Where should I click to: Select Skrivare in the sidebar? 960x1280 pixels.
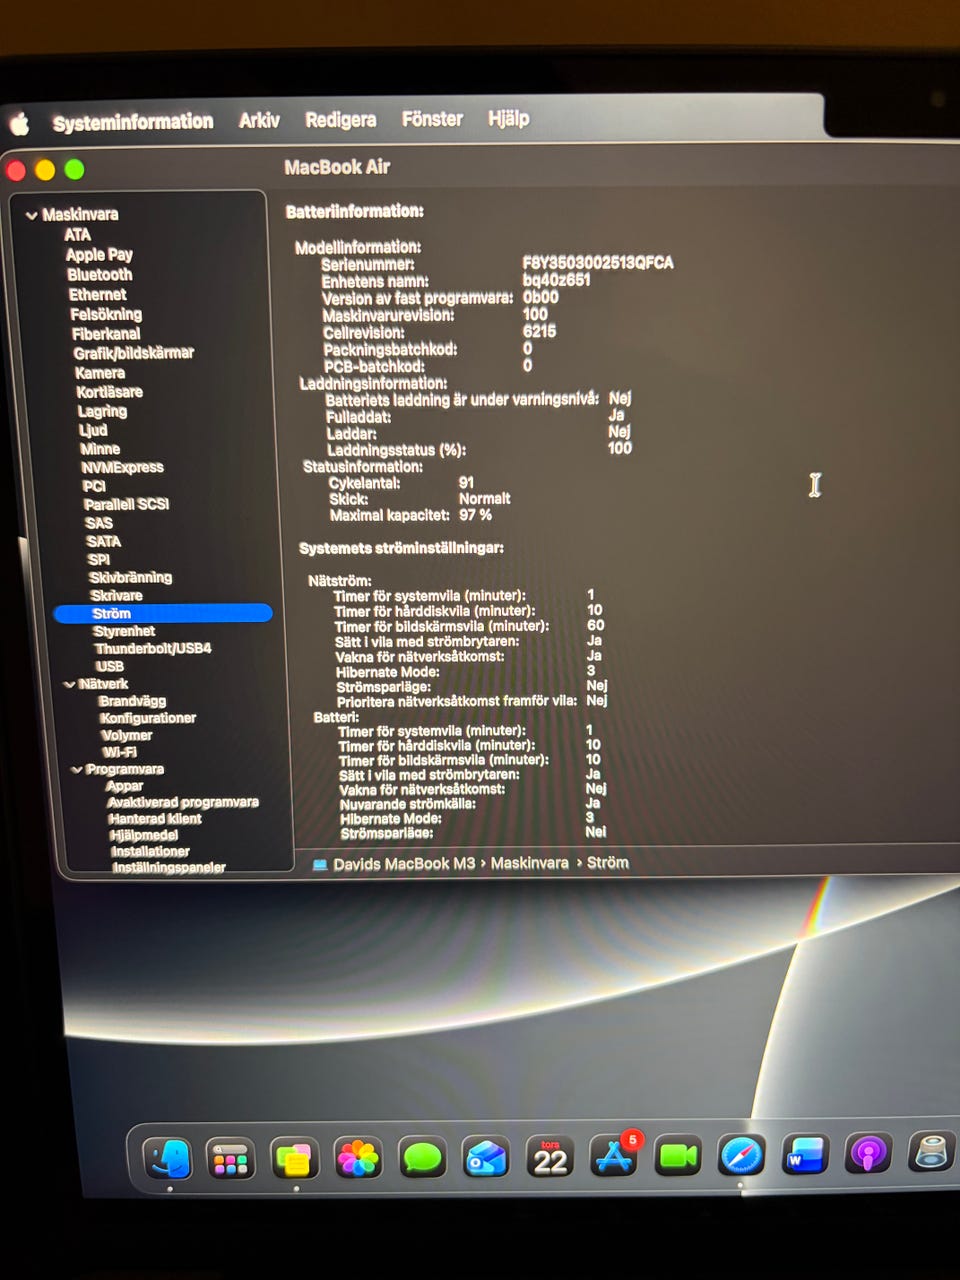[116, 595]
